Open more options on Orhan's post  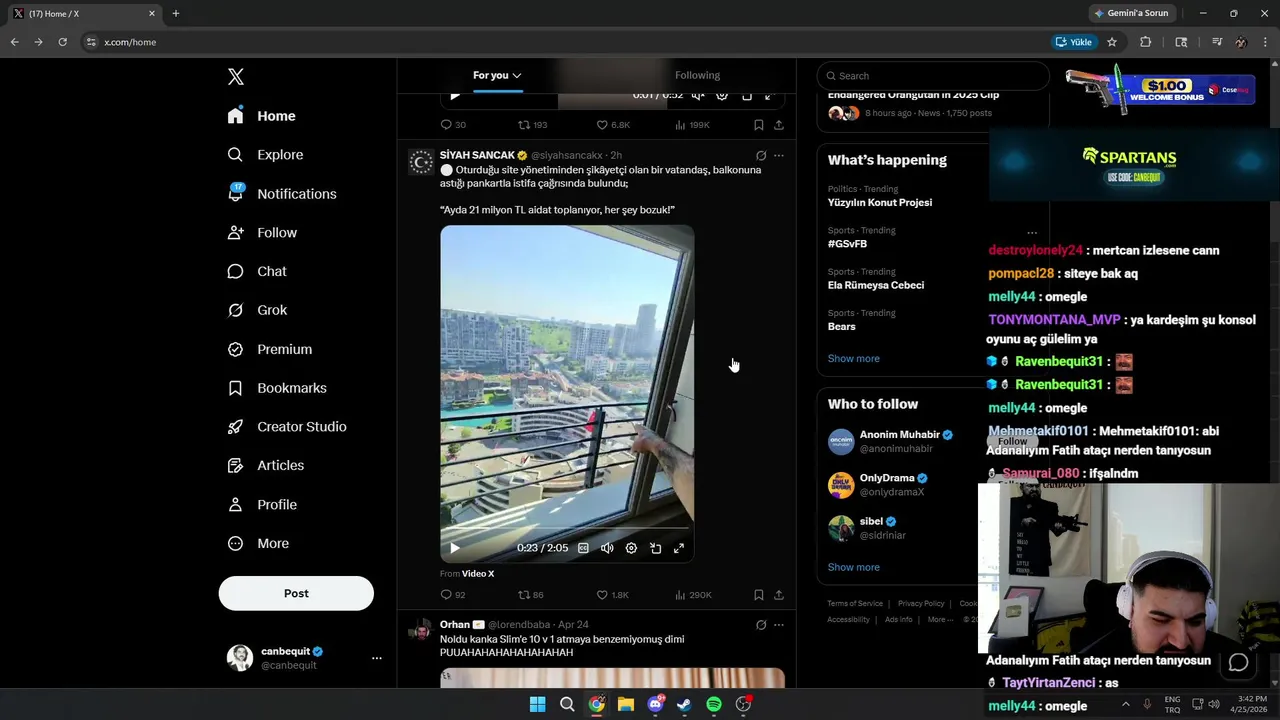point(778,625)
